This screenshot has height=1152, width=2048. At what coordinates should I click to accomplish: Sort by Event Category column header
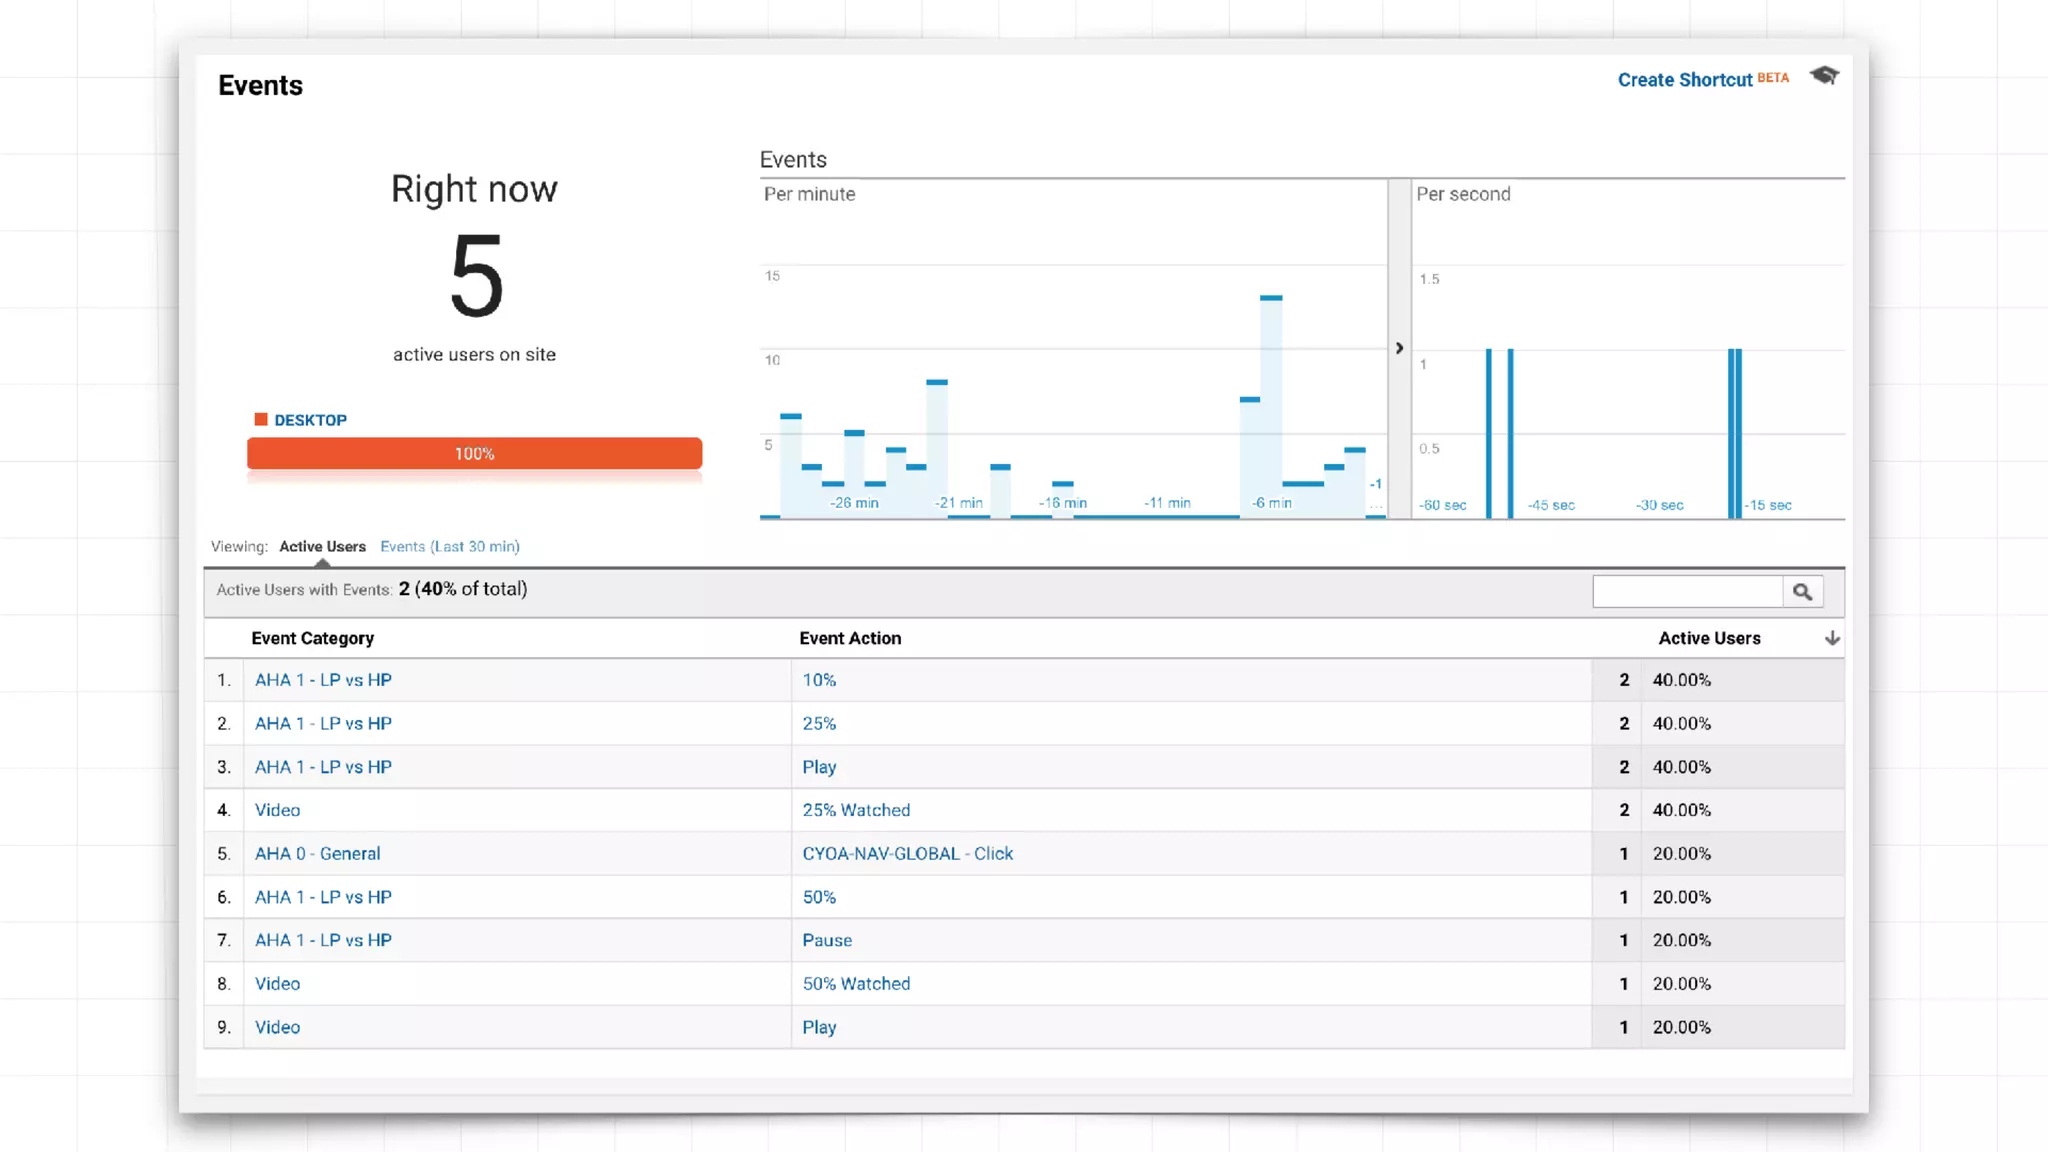pos(312,638)
